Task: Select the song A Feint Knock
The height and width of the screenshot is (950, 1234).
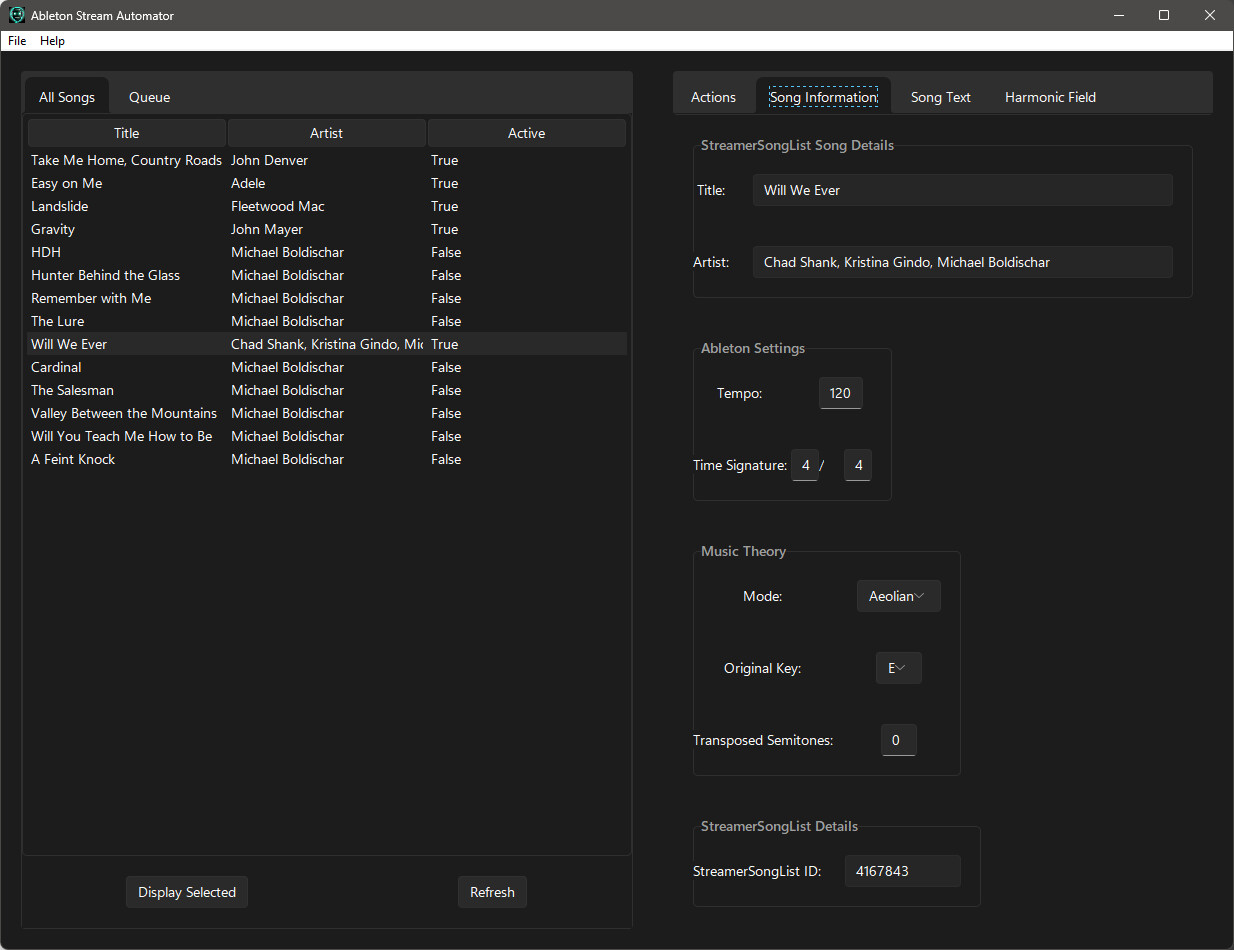Action: pos(73,459)
